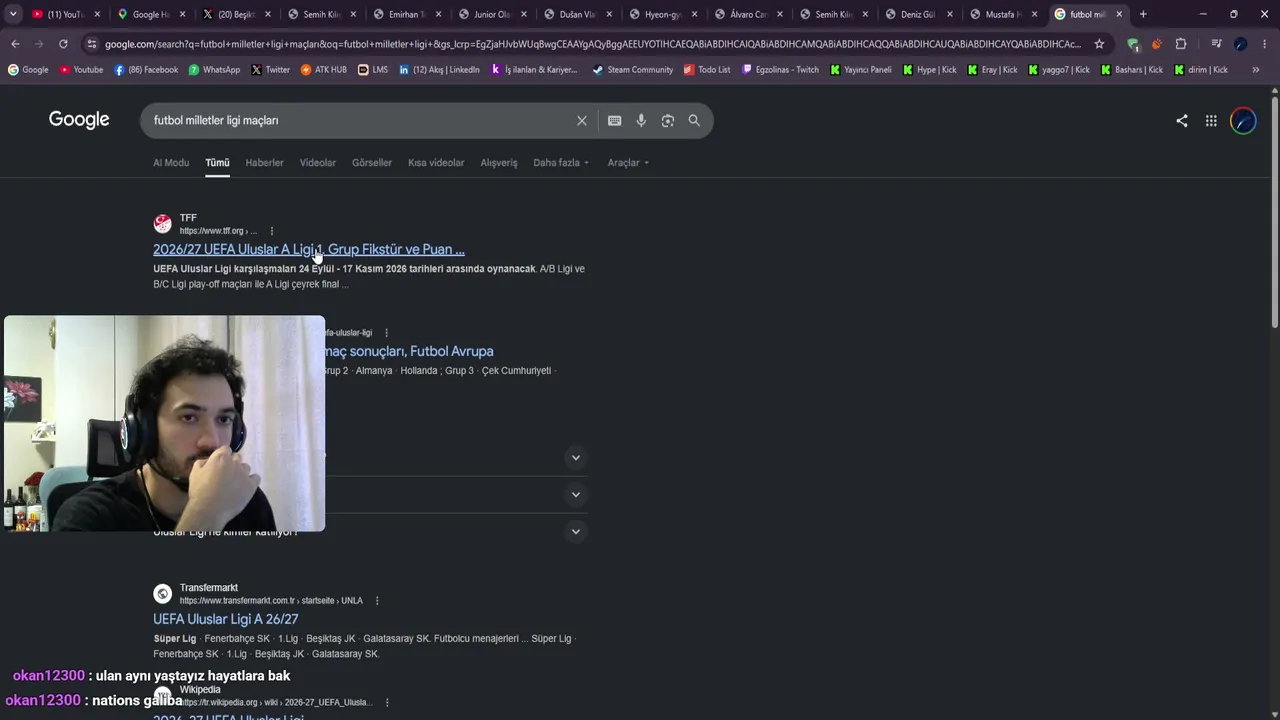Expand the second related question chevron
1280x720 pixels.
point(575,495)
